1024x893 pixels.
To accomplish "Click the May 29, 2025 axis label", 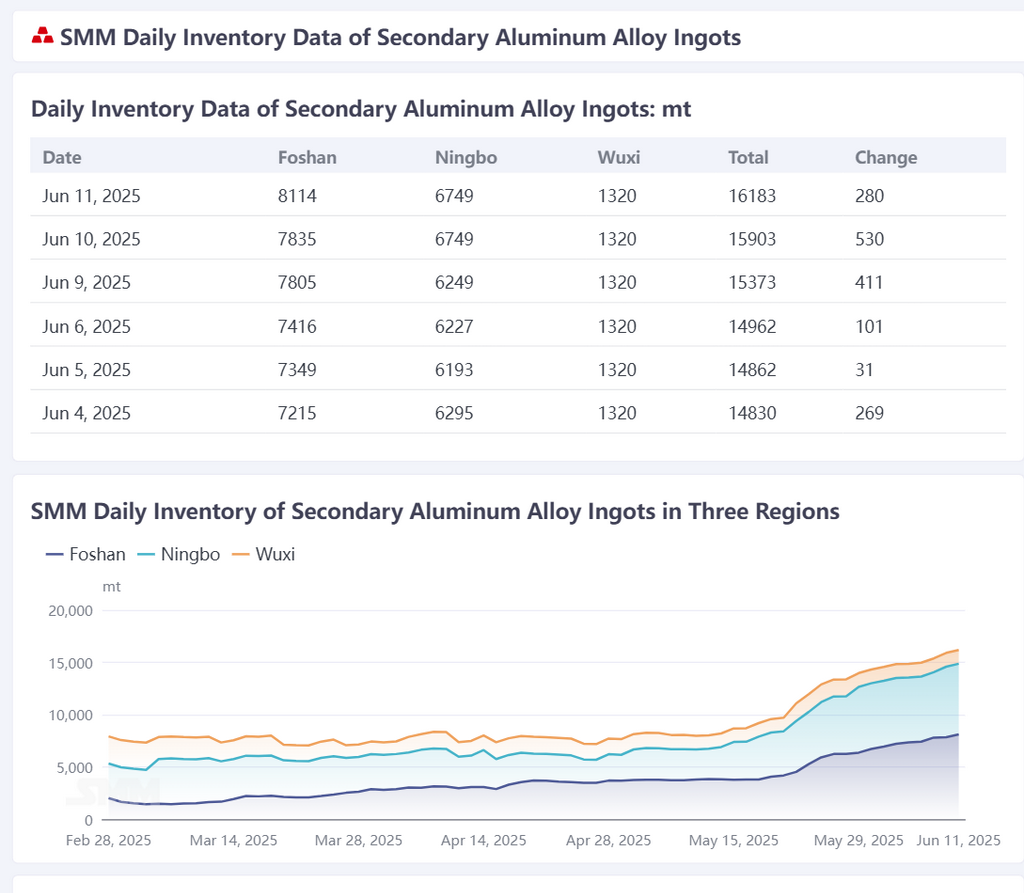I will pyautogui.click(x=859, y=840).
